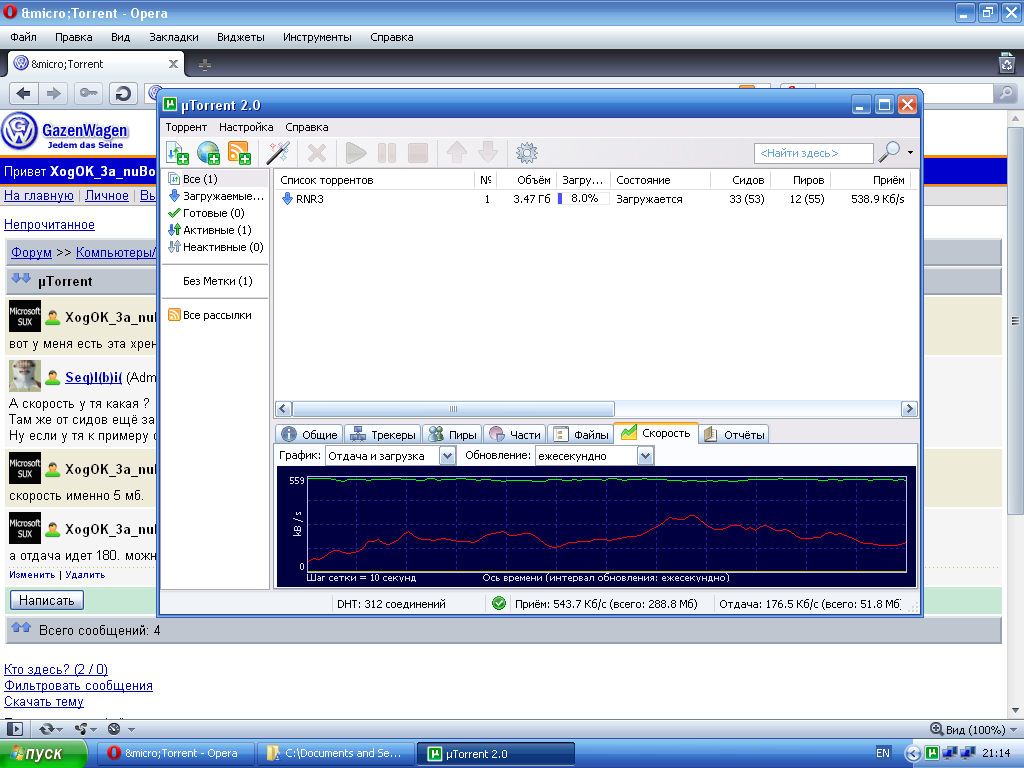Click the RNR3 download progress bar 8.0%
Screen dimensions: 1024x768
[x=583, y=199]
